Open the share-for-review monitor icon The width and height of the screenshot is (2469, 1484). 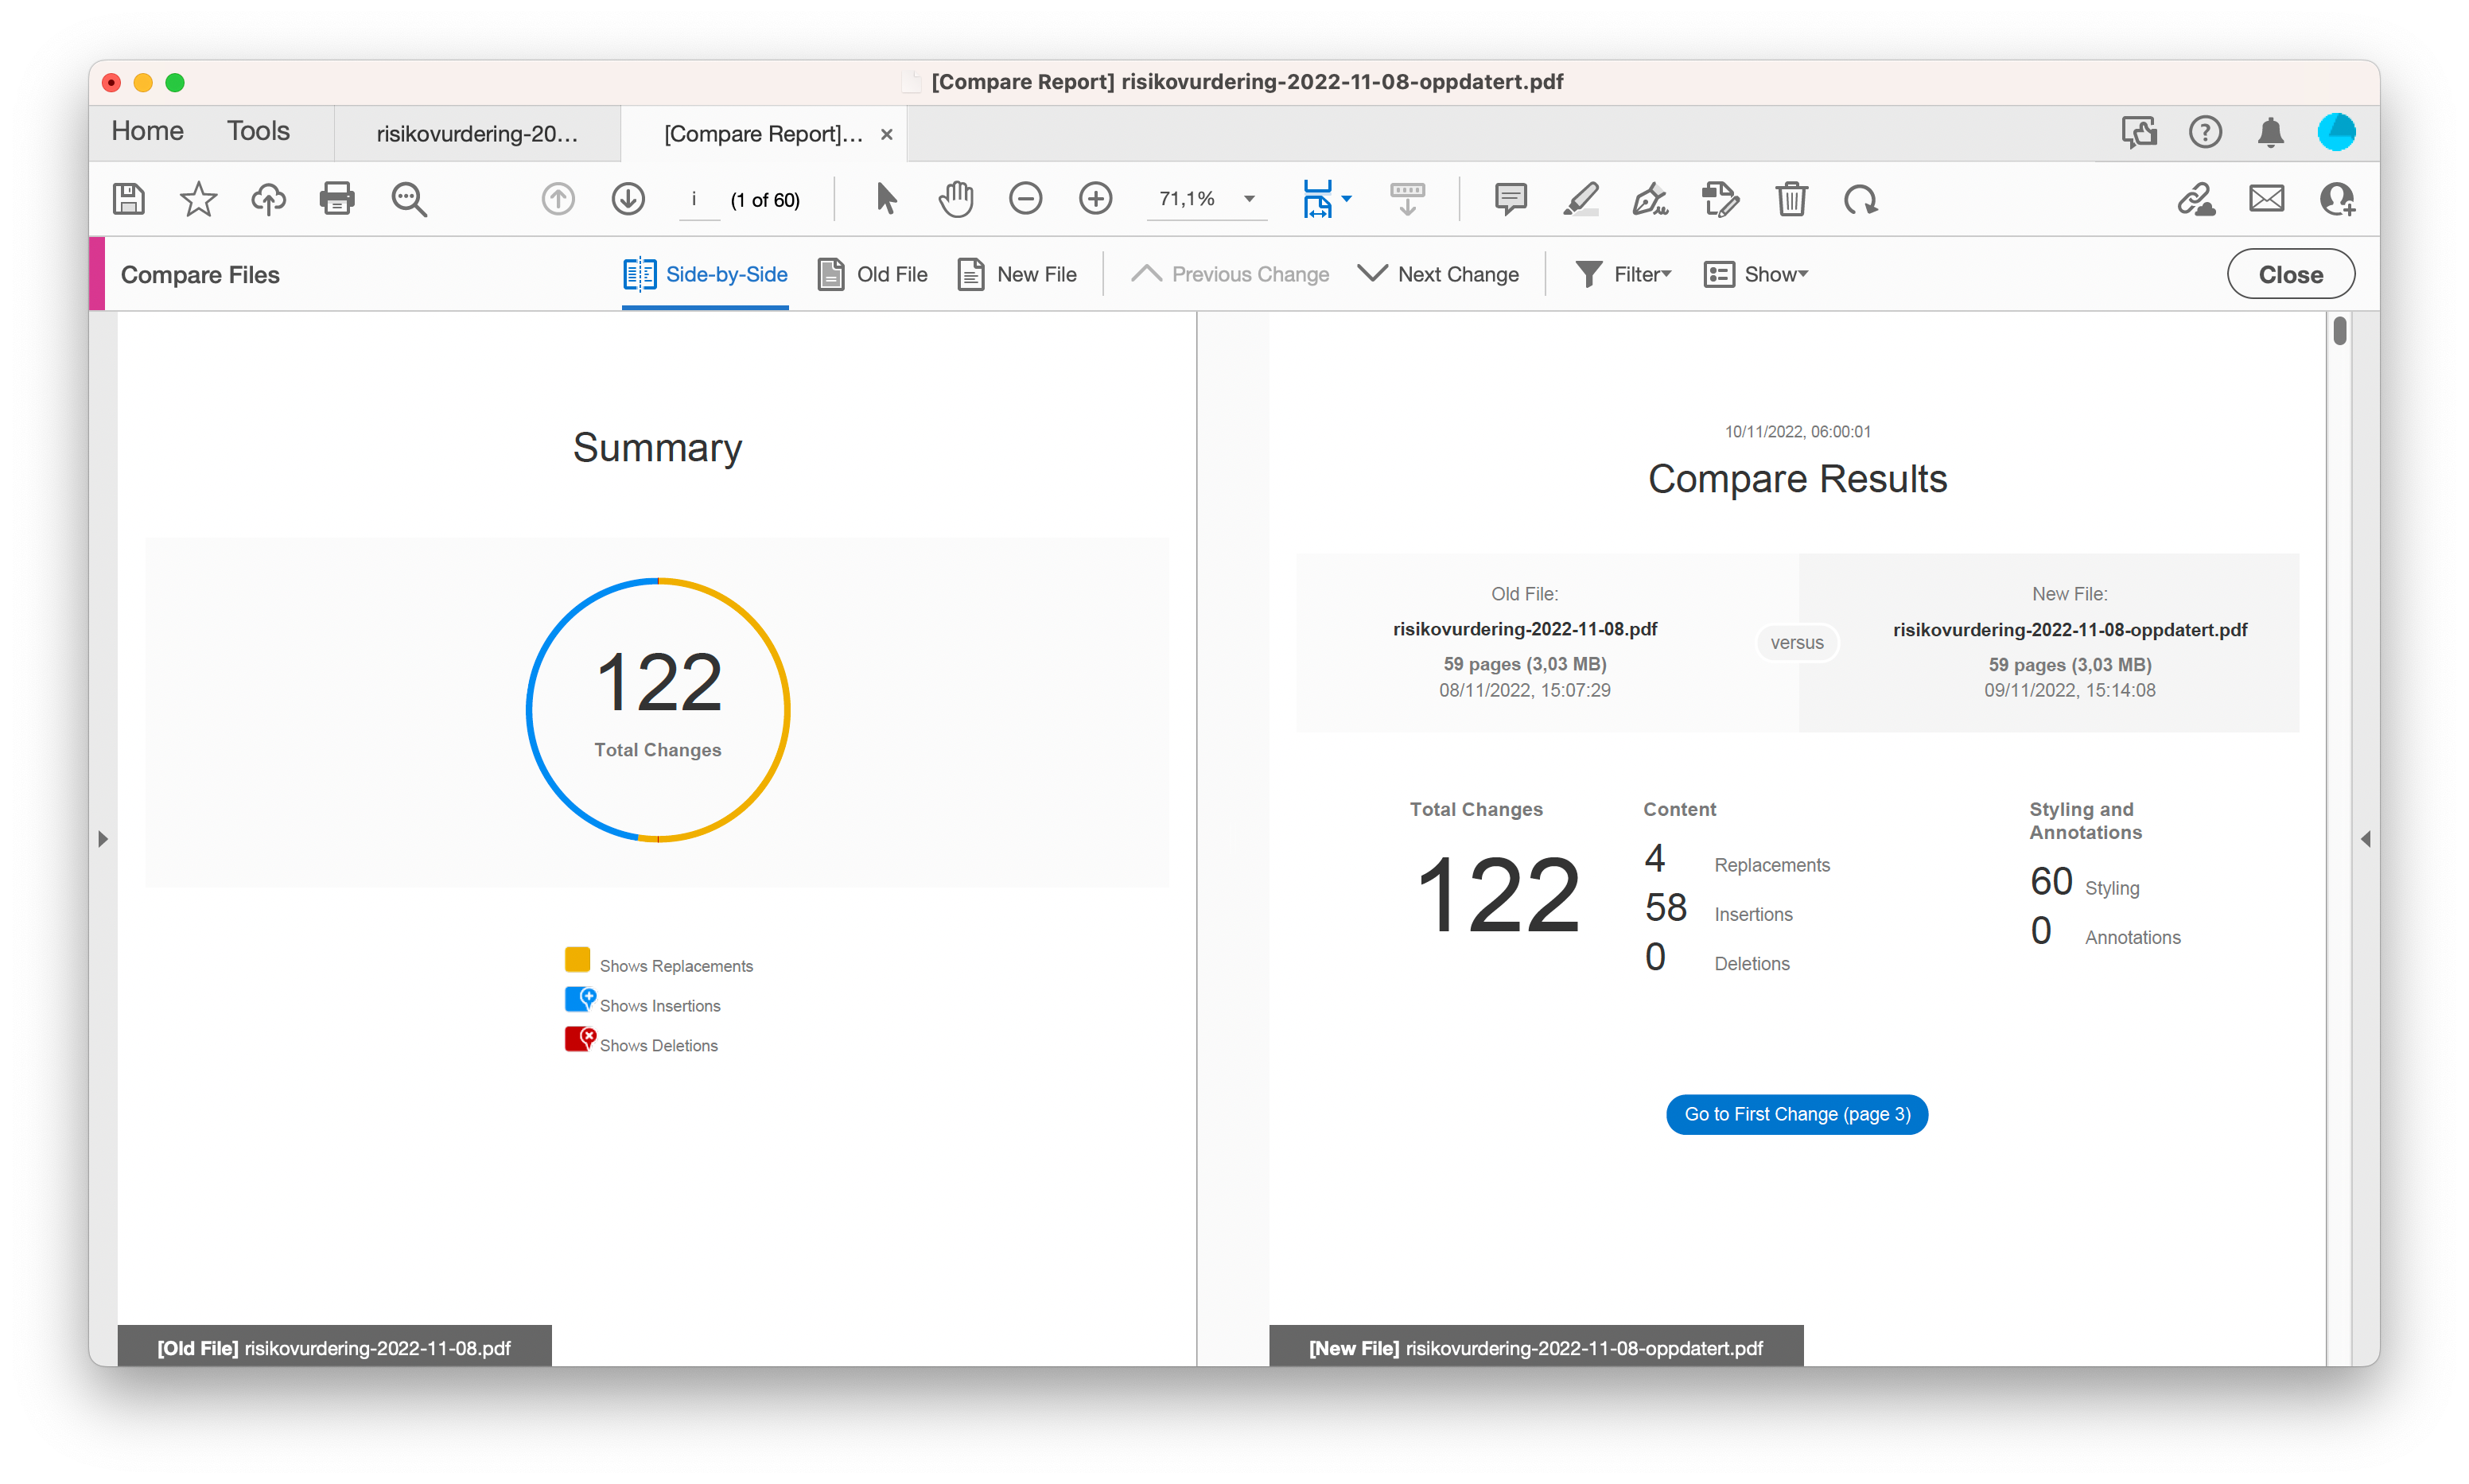click(x=2139, y=132)
